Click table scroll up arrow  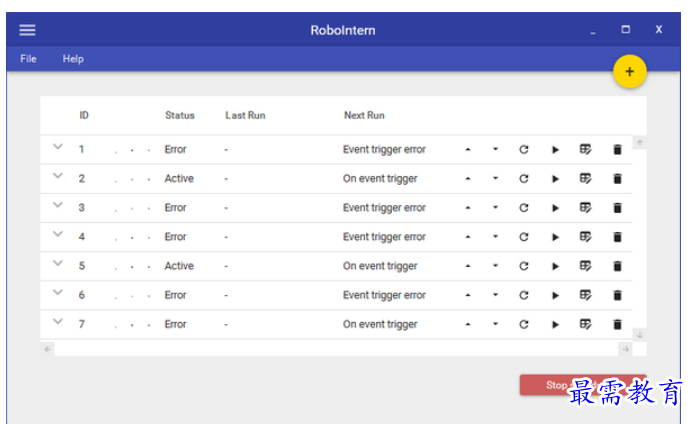pos(639,142)
